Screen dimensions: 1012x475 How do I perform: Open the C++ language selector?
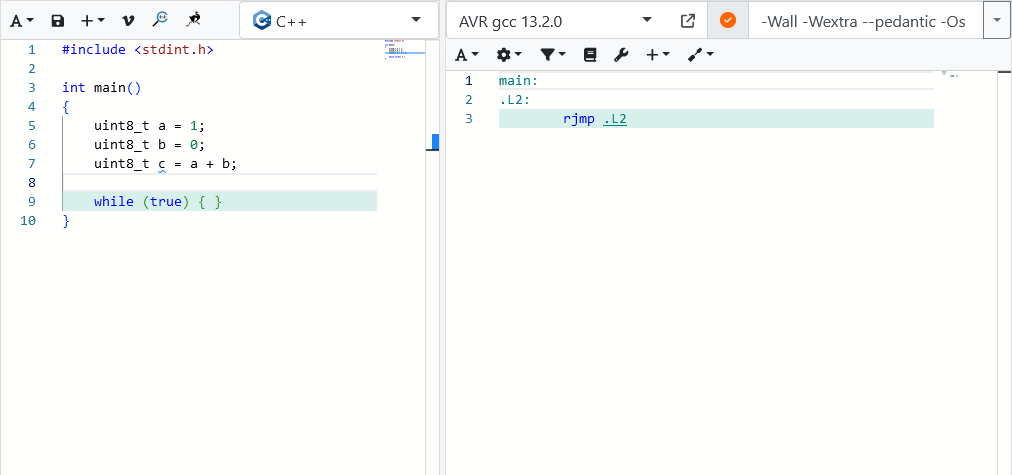click(x=338, y=20)
